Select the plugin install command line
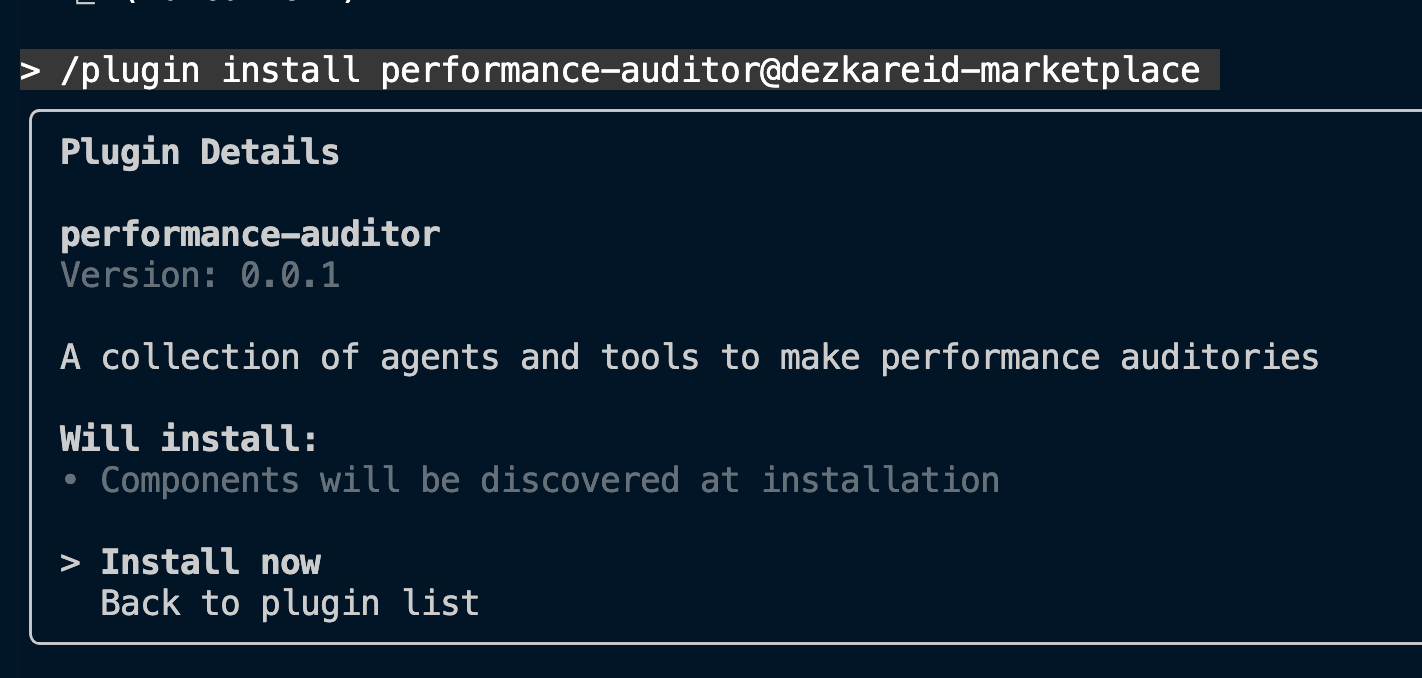1422x678 pixels. pyautogui.click(x=620, y=70)
